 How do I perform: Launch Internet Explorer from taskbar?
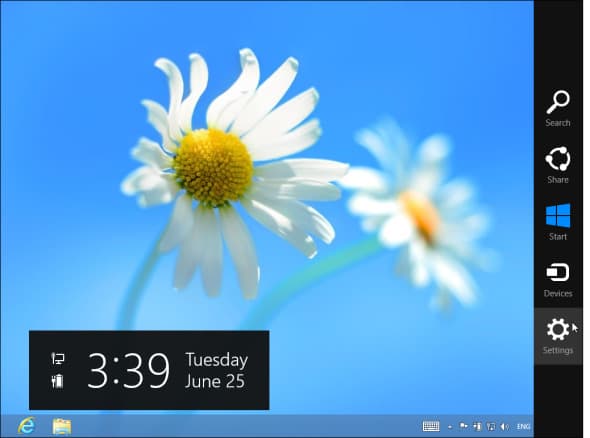[26, 426]
